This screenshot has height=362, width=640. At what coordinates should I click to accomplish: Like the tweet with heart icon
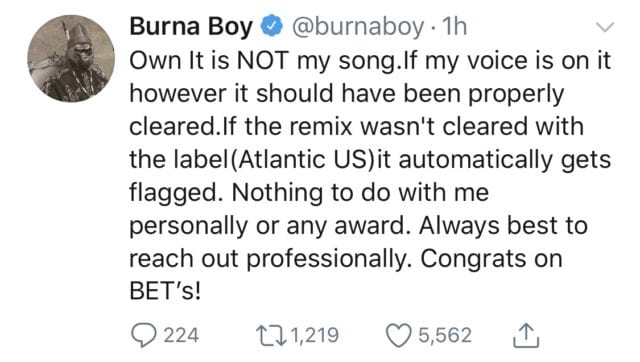[x=398, y=335]
